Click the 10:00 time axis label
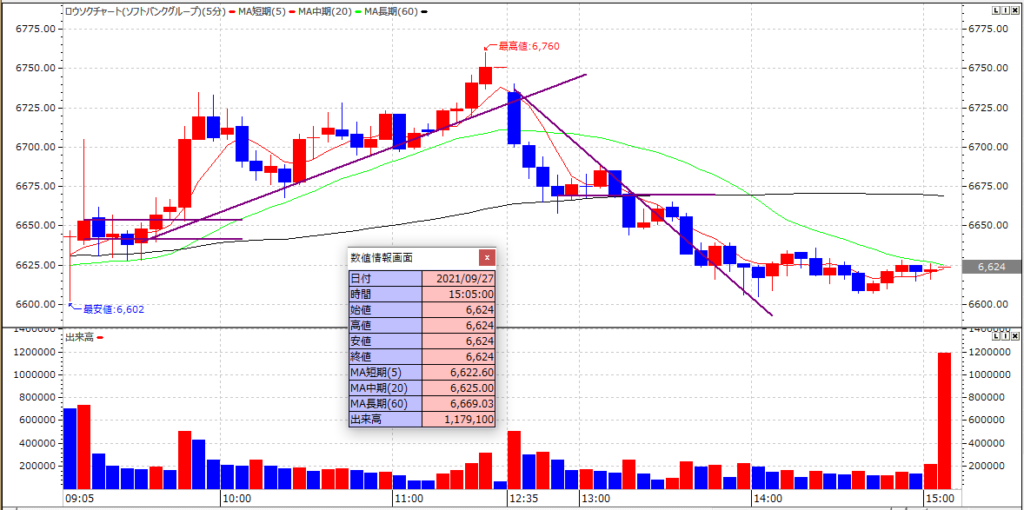This screenshot has width=1024, height=510. tap(237, 498)
